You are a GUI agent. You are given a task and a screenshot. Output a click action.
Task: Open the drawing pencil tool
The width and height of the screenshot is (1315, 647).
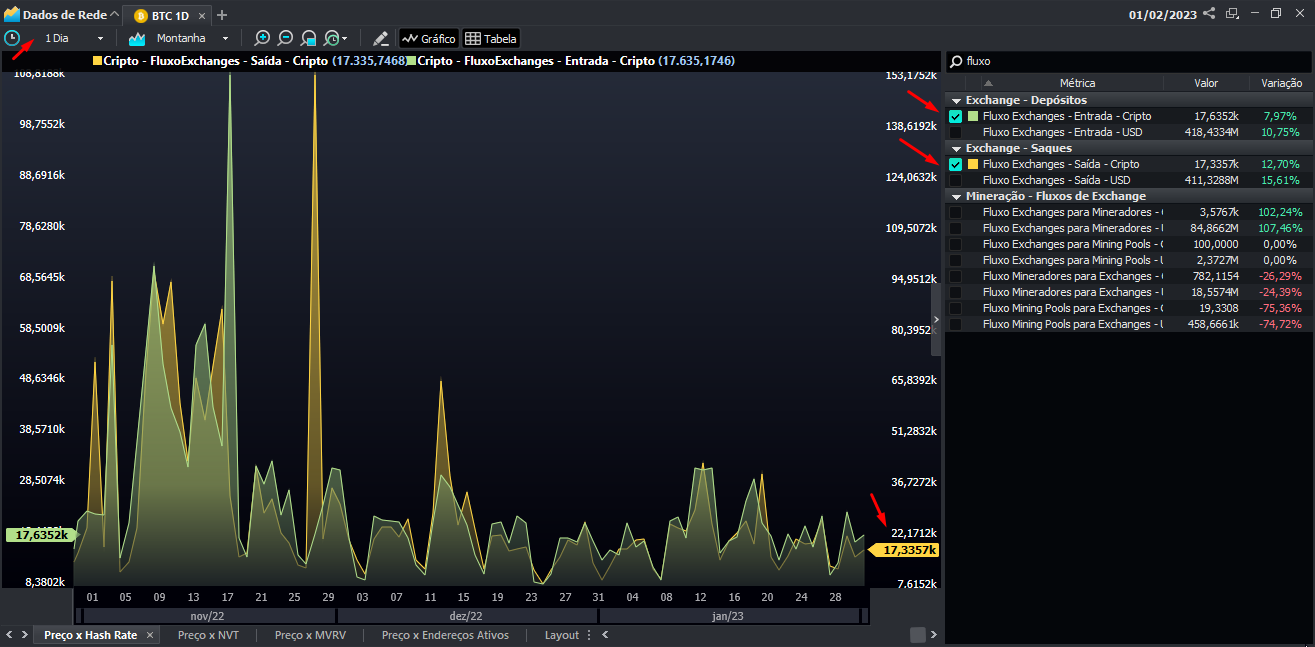click(x=381, y=37)
